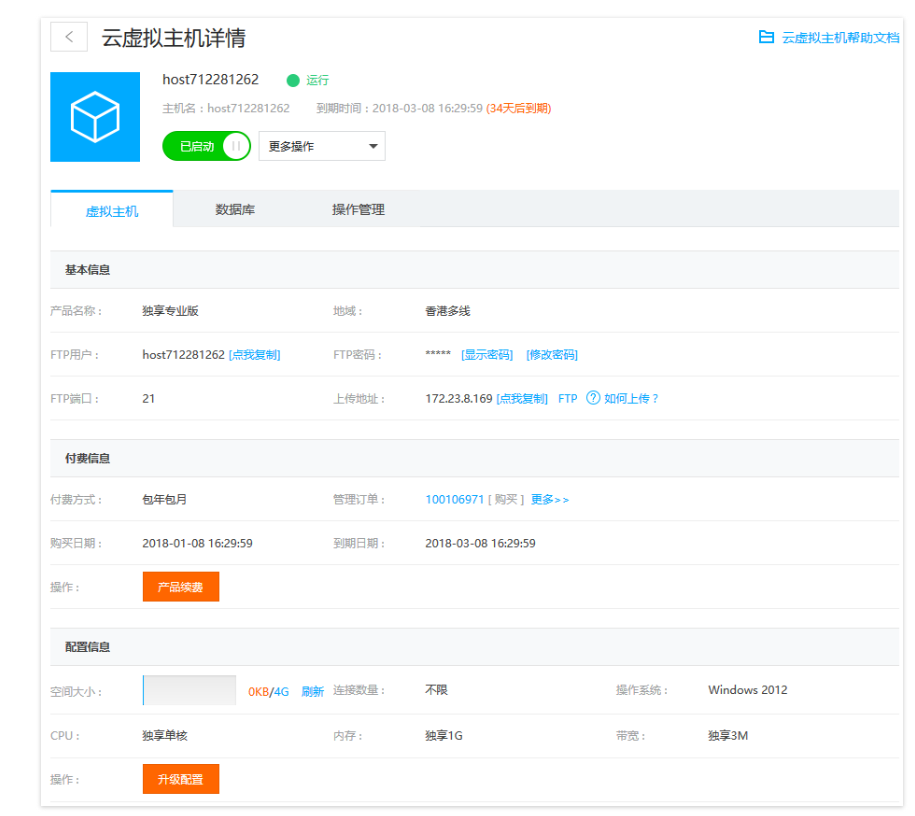Open the 操作管理 tab

(358, 210)
